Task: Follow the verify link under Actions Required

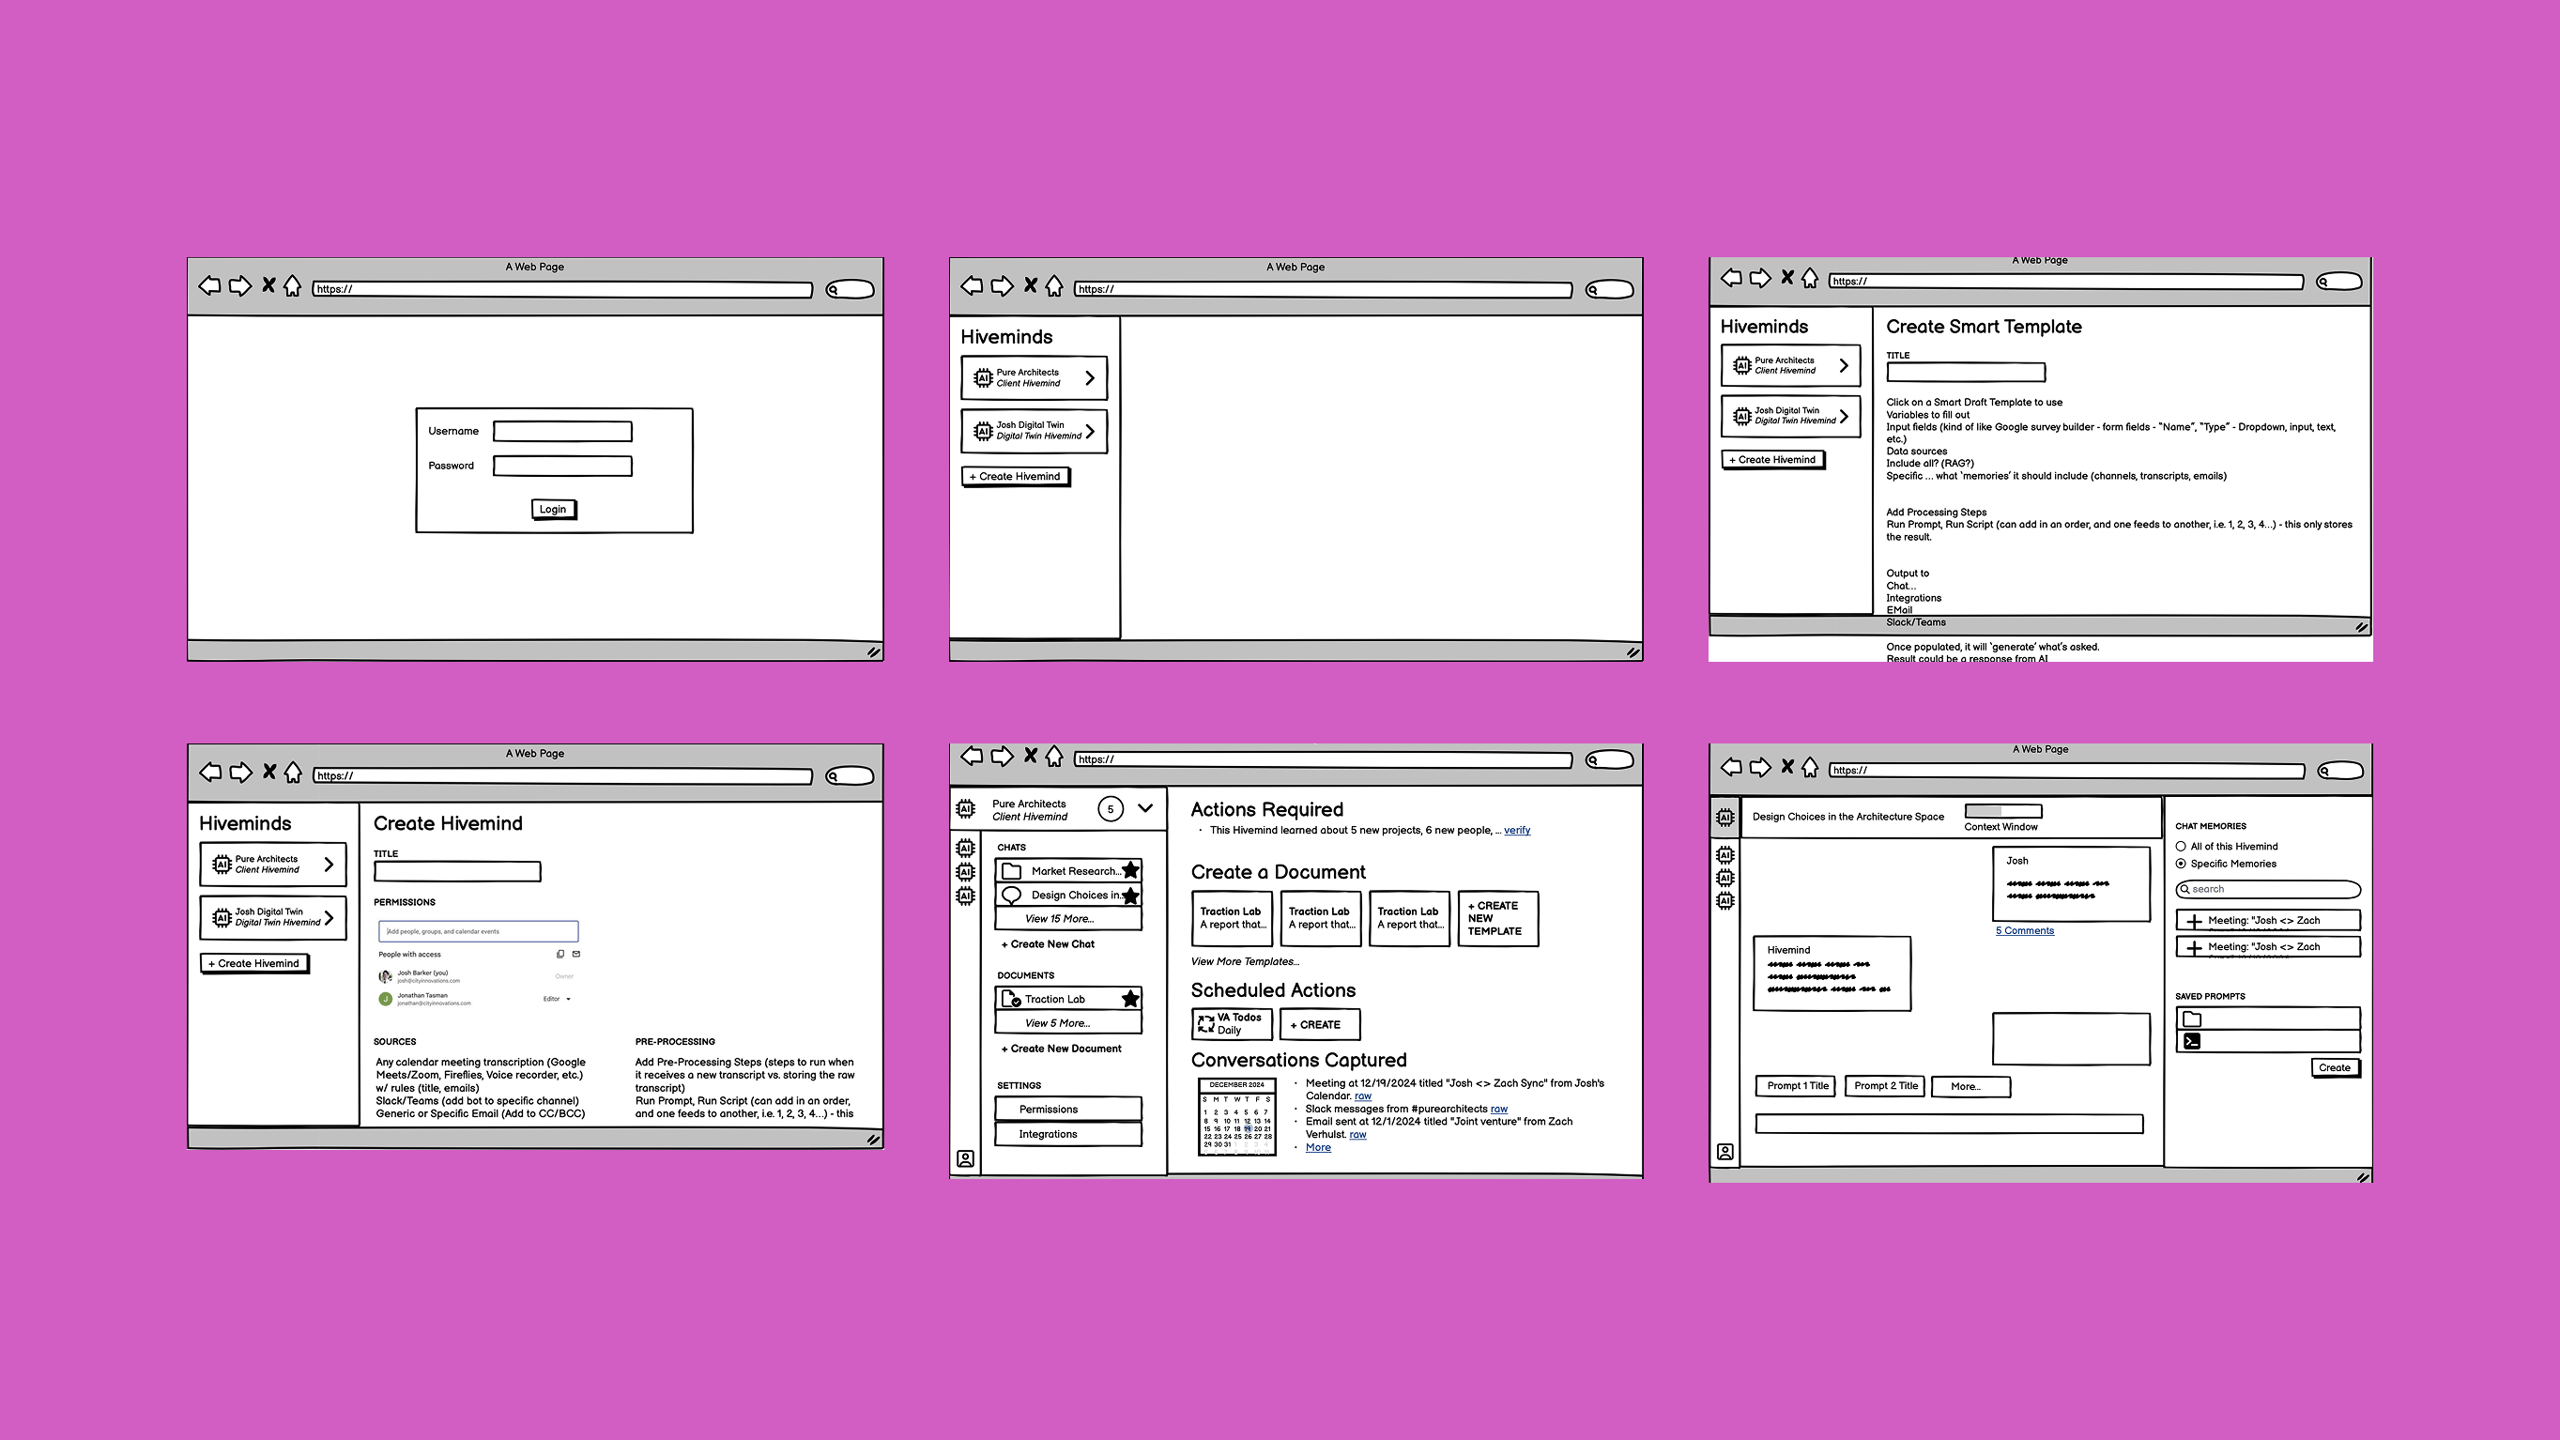Action: 1516,830
